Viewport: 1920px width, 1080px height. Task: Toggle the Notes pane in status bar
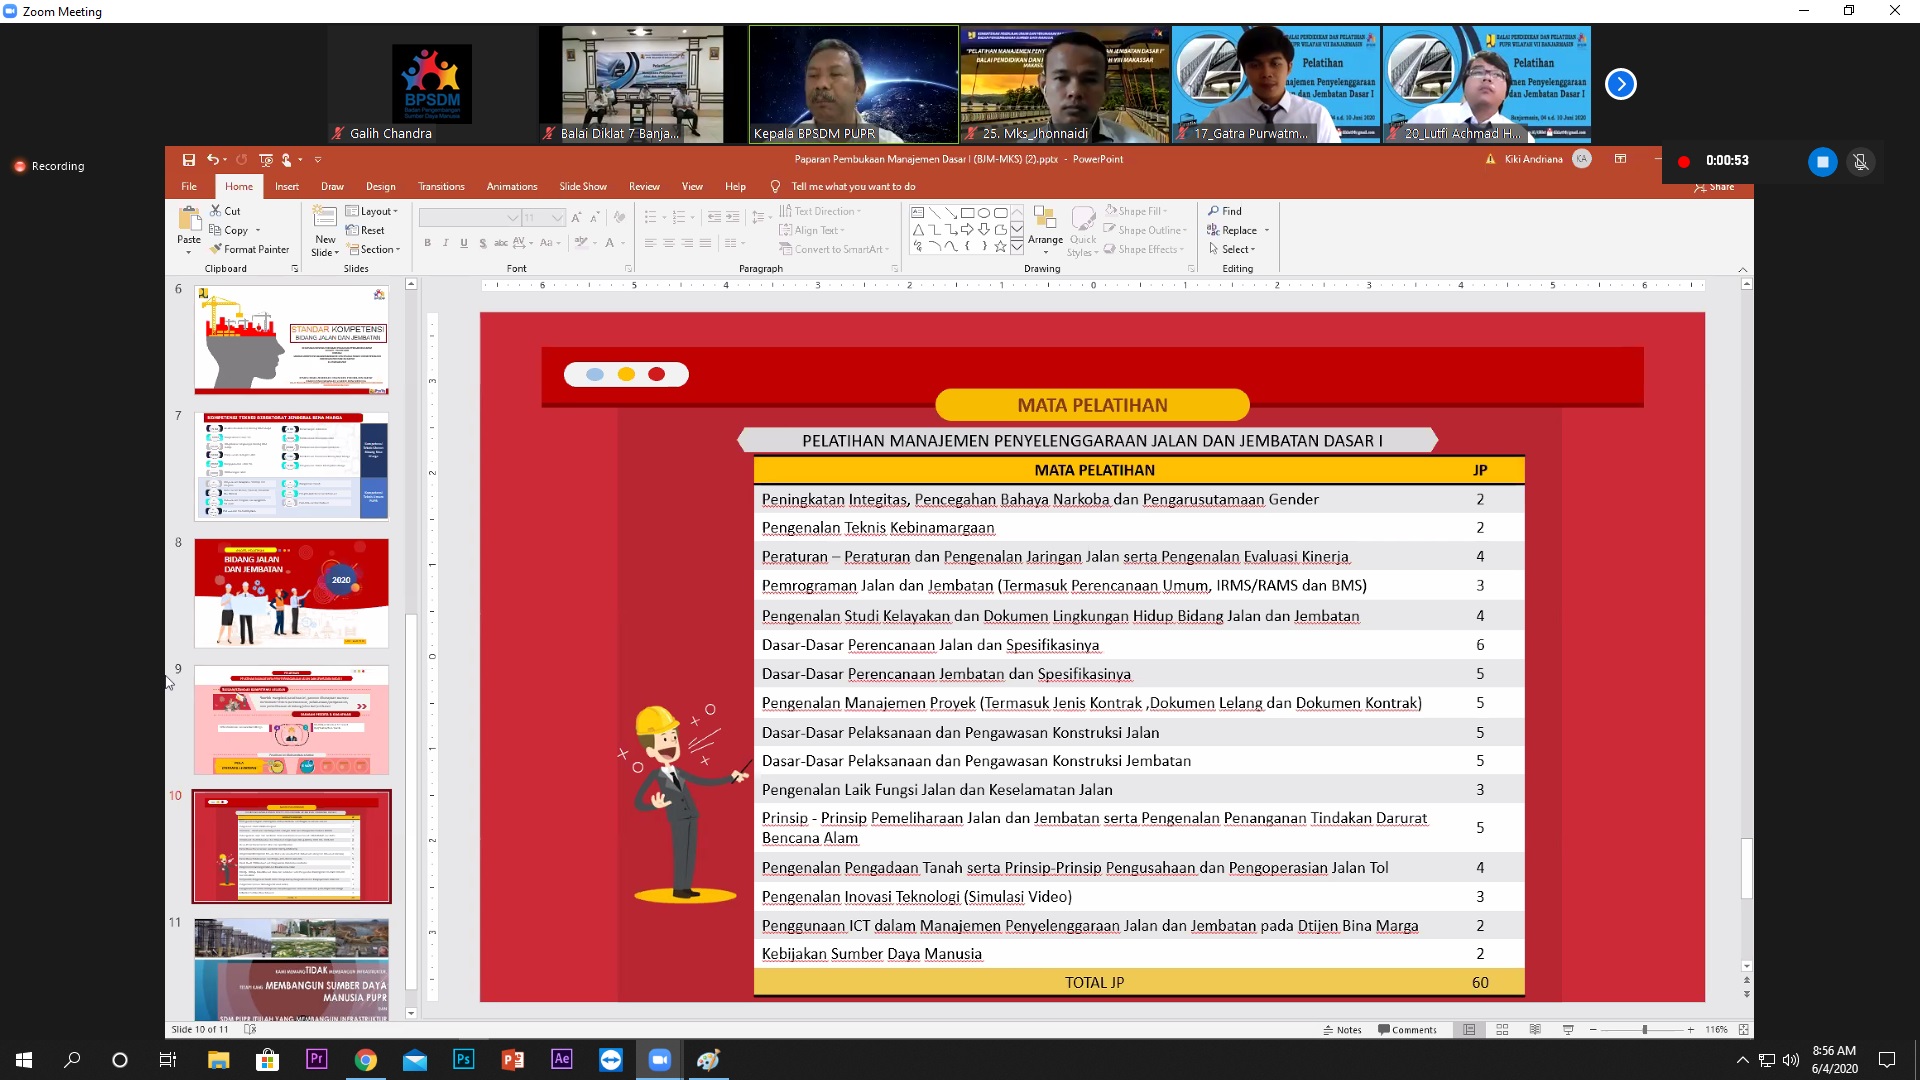(x=1342, y=1029)
